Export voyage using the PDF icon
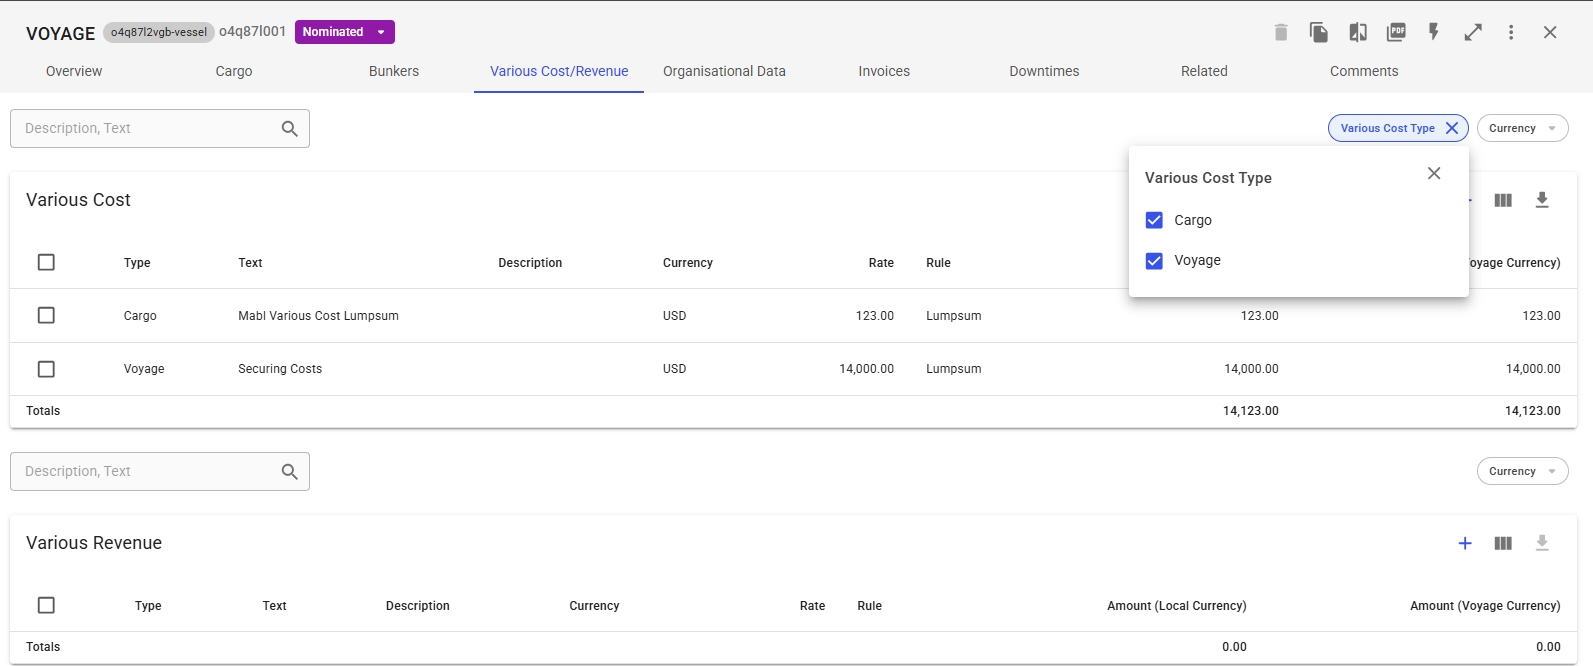 point(1396,32)
